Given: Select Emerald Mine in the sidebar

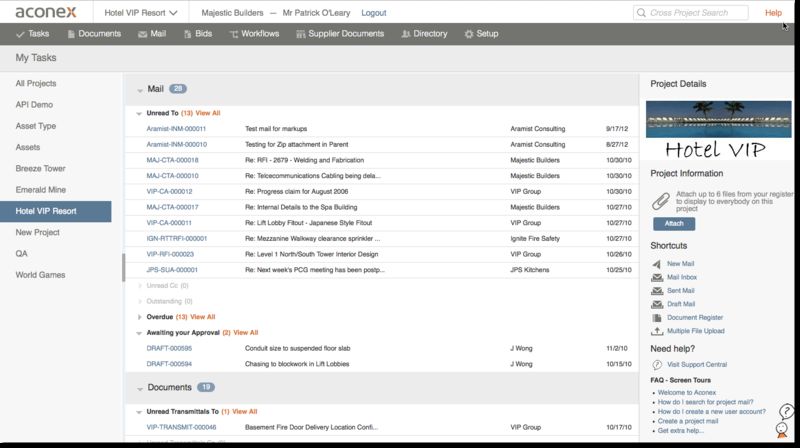Looking at the screenshot, I should point(40,190).
